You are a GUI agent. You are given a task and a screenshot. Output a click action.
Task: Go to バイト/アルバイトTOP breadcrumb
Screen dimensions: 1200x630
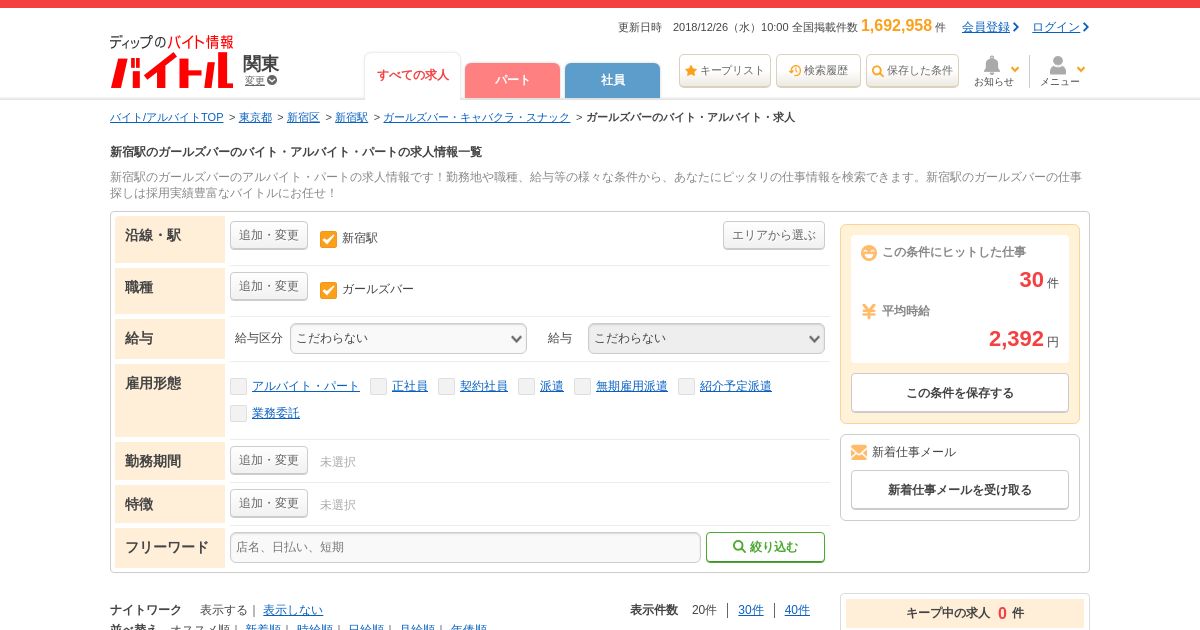coord(167,117)
